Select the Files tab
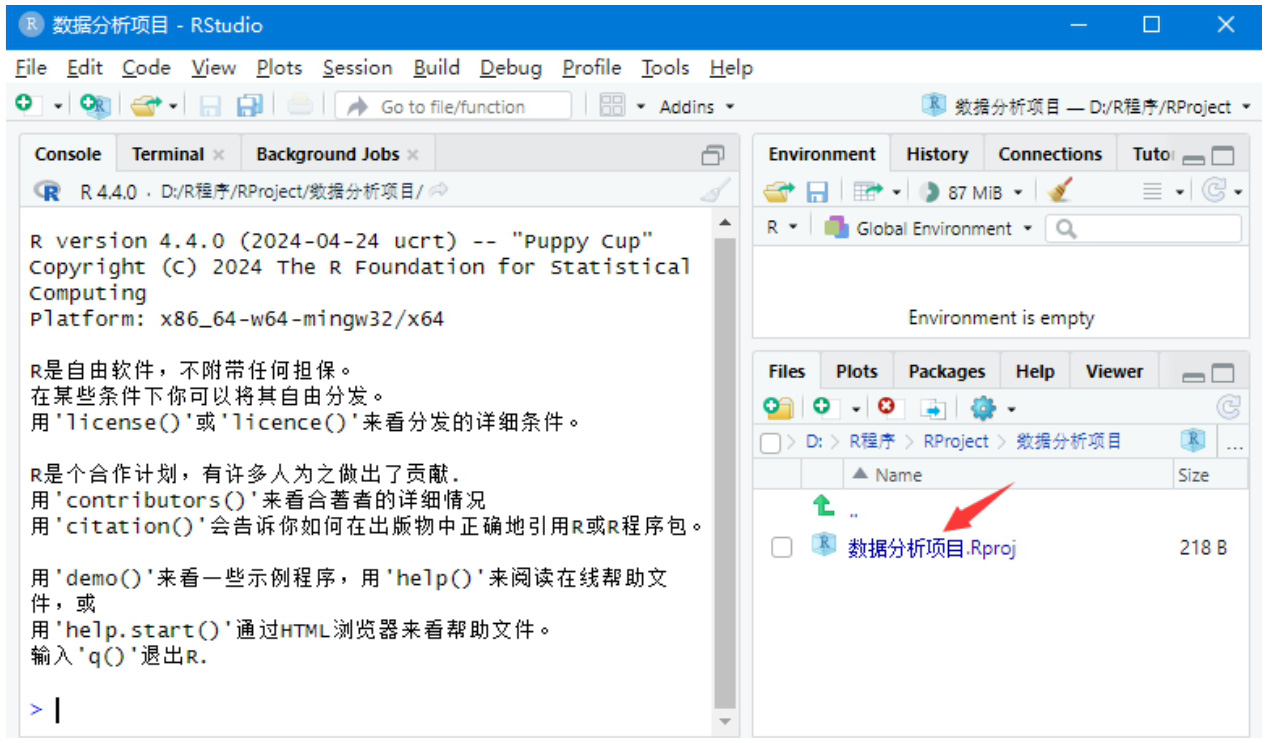This screenshot has width=1267, height=743. pos(787,371)
